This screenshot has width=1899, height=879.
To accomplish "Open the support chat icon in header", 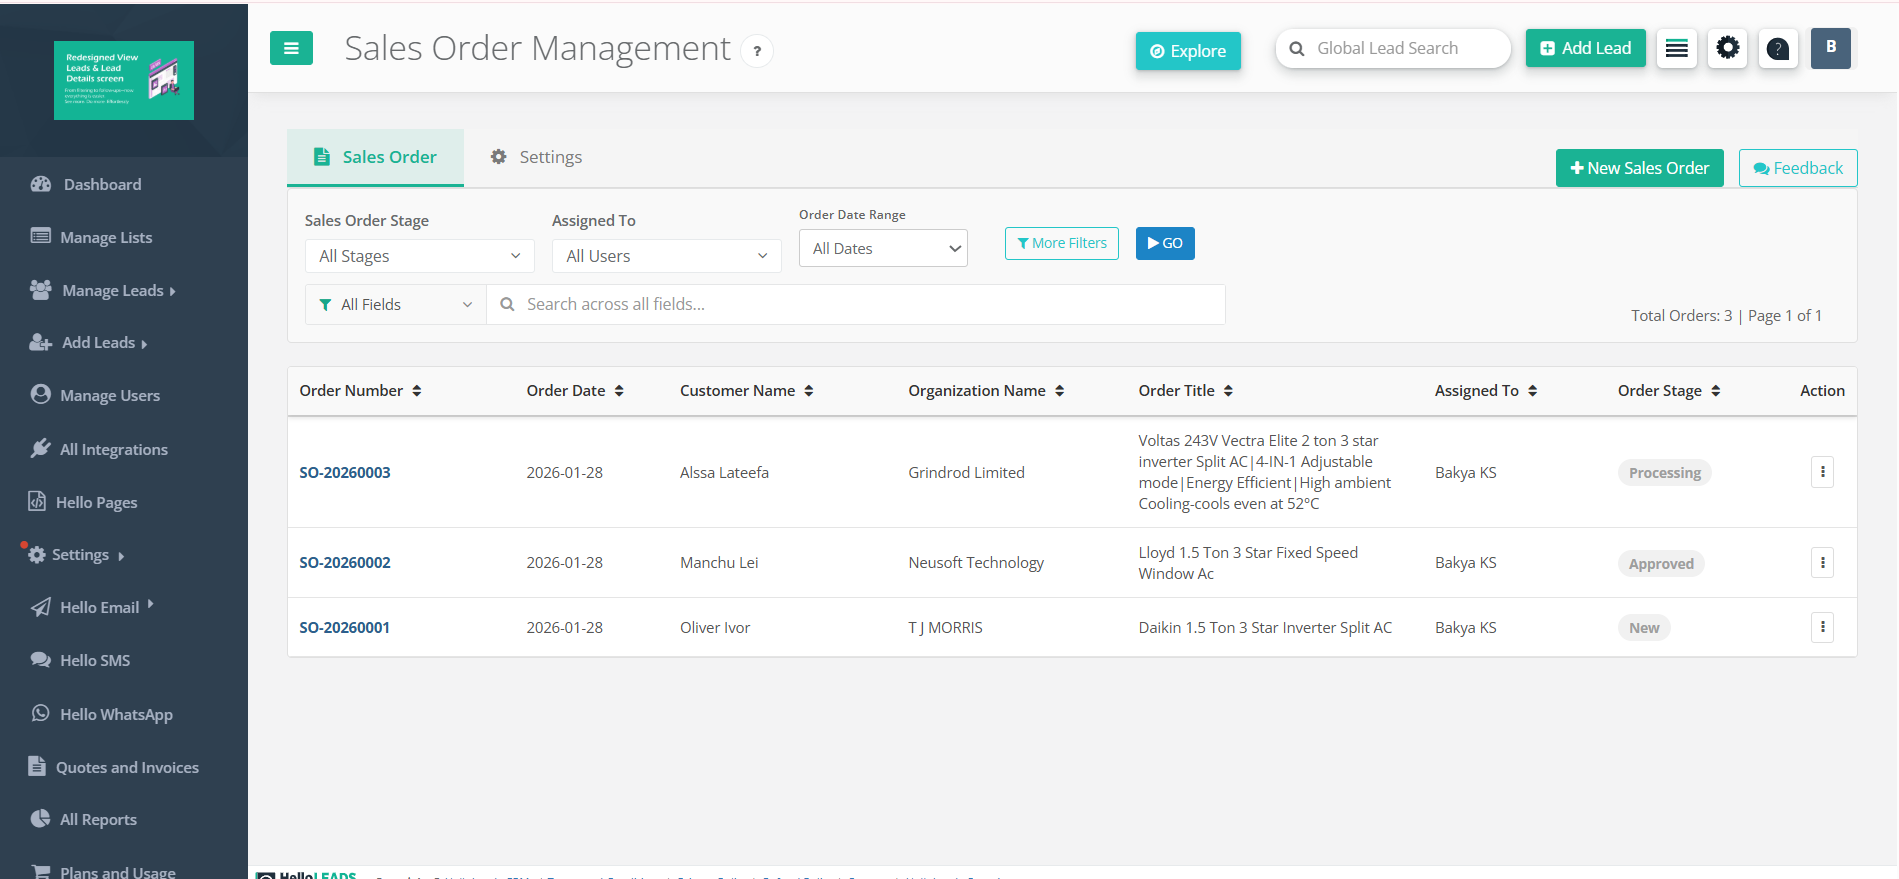I will [x=1778, y=48].
